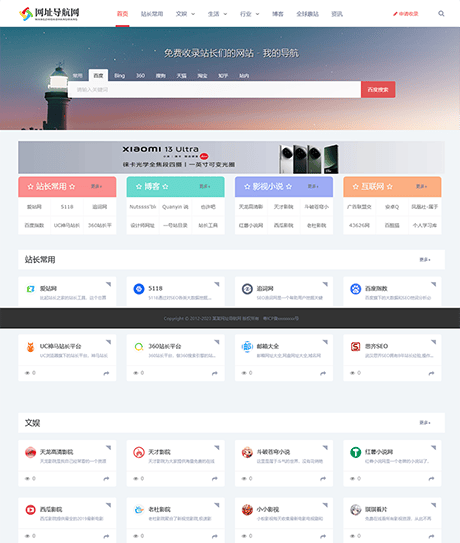The image size is (460, 543).
Task: Click the eye view counter on 天龙高清影院 card
Action: [x=30, y=479]
